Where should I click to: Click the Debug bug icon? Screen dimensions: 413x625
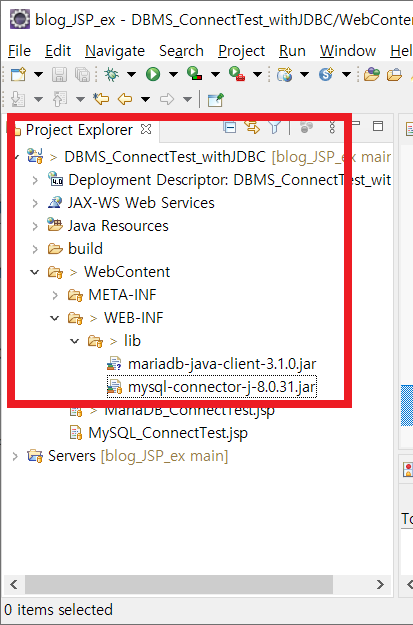click(x=112, y=74)
